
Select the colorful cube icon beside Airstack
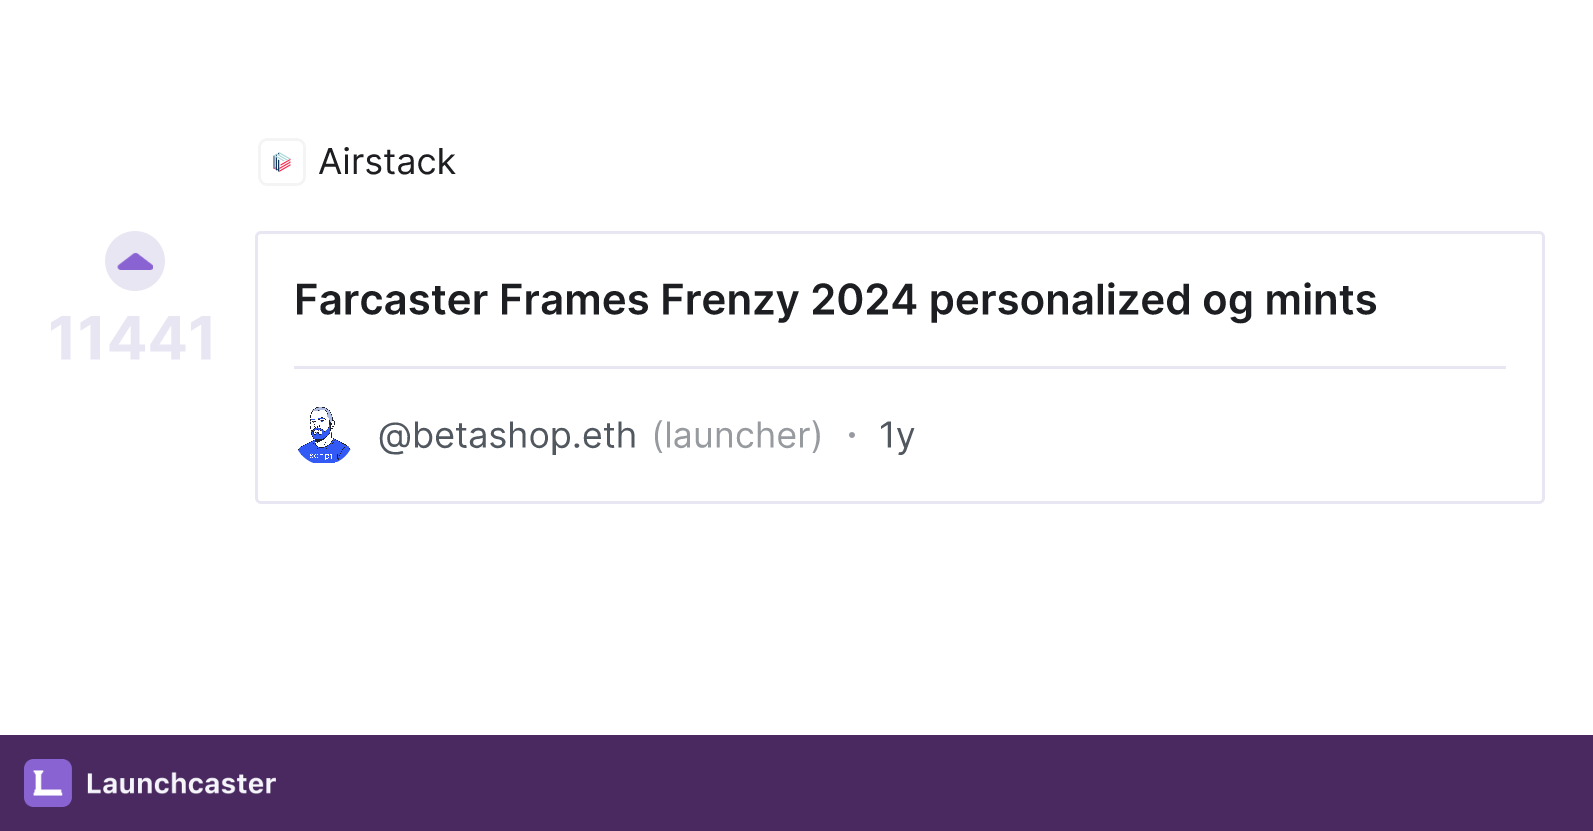(x=281, y=161)
